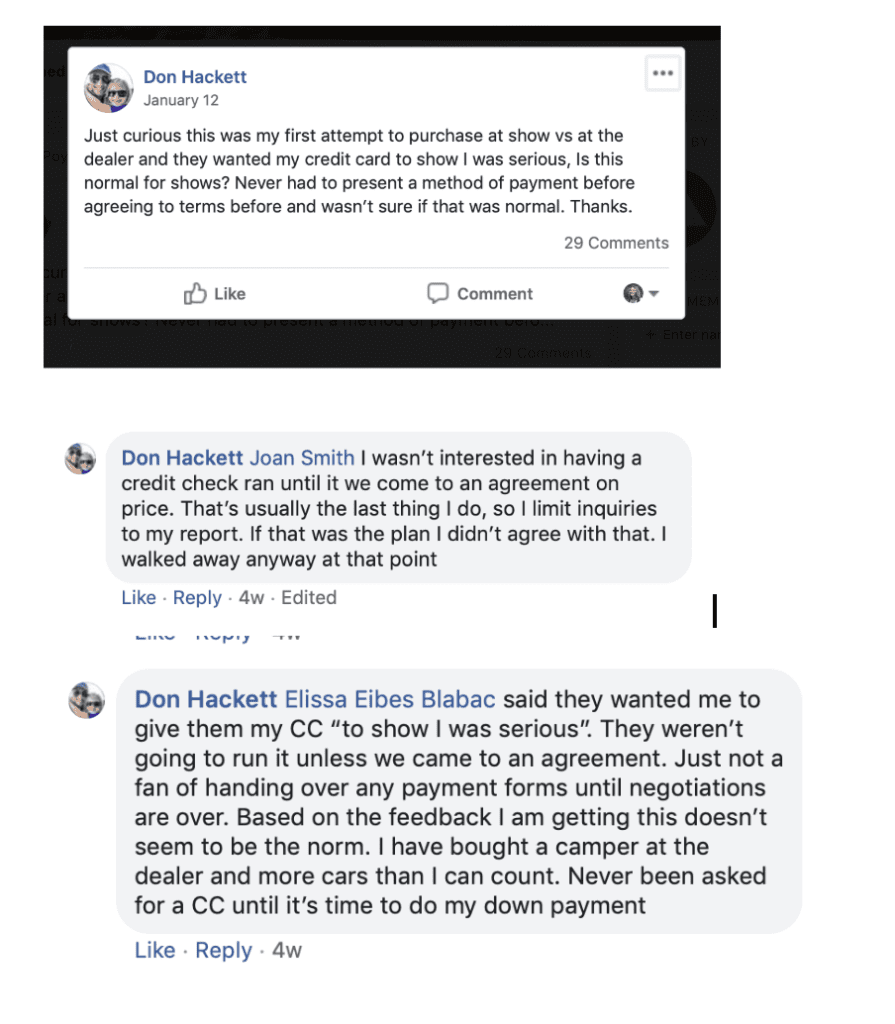This screenshot has width=895, height=1024.
Task: Click the thumbs-up Like button on the post
Action: pos(215,294)
